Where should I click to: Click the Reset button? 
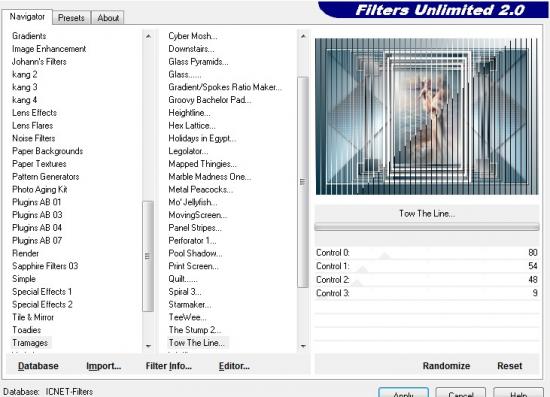(510, 366)
